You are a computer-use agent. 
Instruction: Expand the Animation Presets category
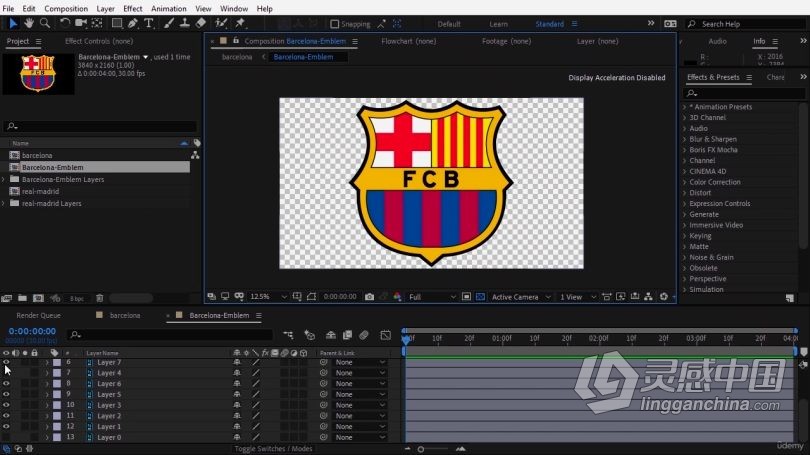[x=685, y=107]
